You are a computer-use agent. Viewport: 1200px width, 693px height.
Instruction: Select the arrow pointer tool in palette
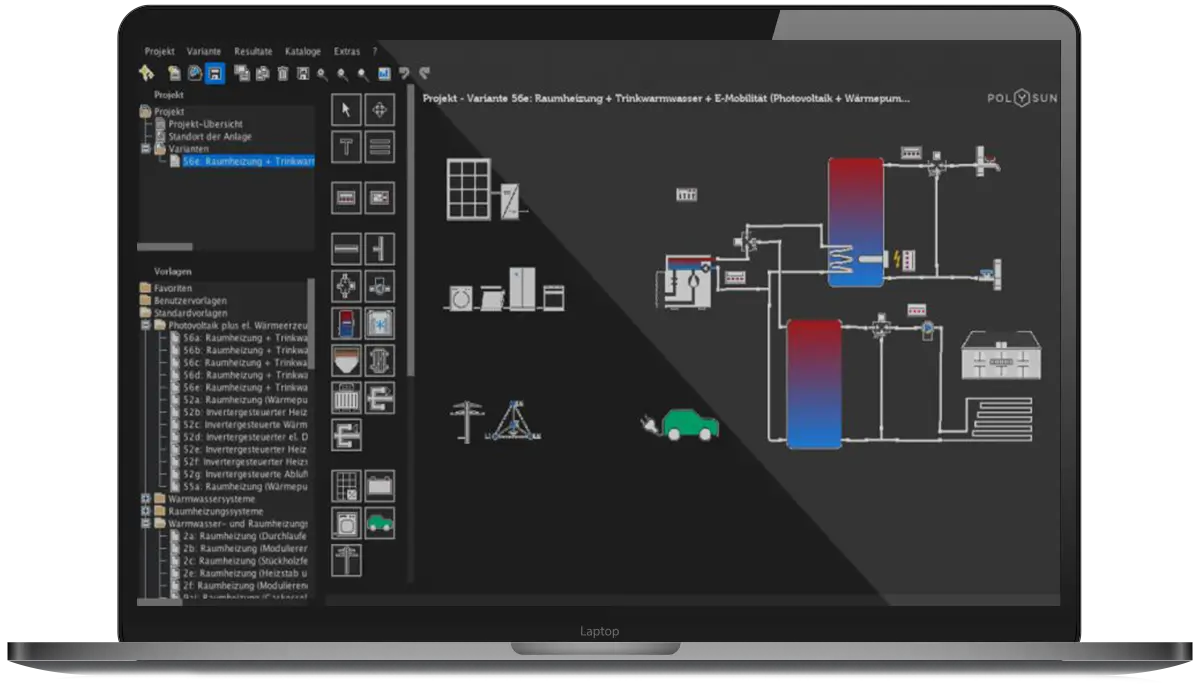click(347, 110)
